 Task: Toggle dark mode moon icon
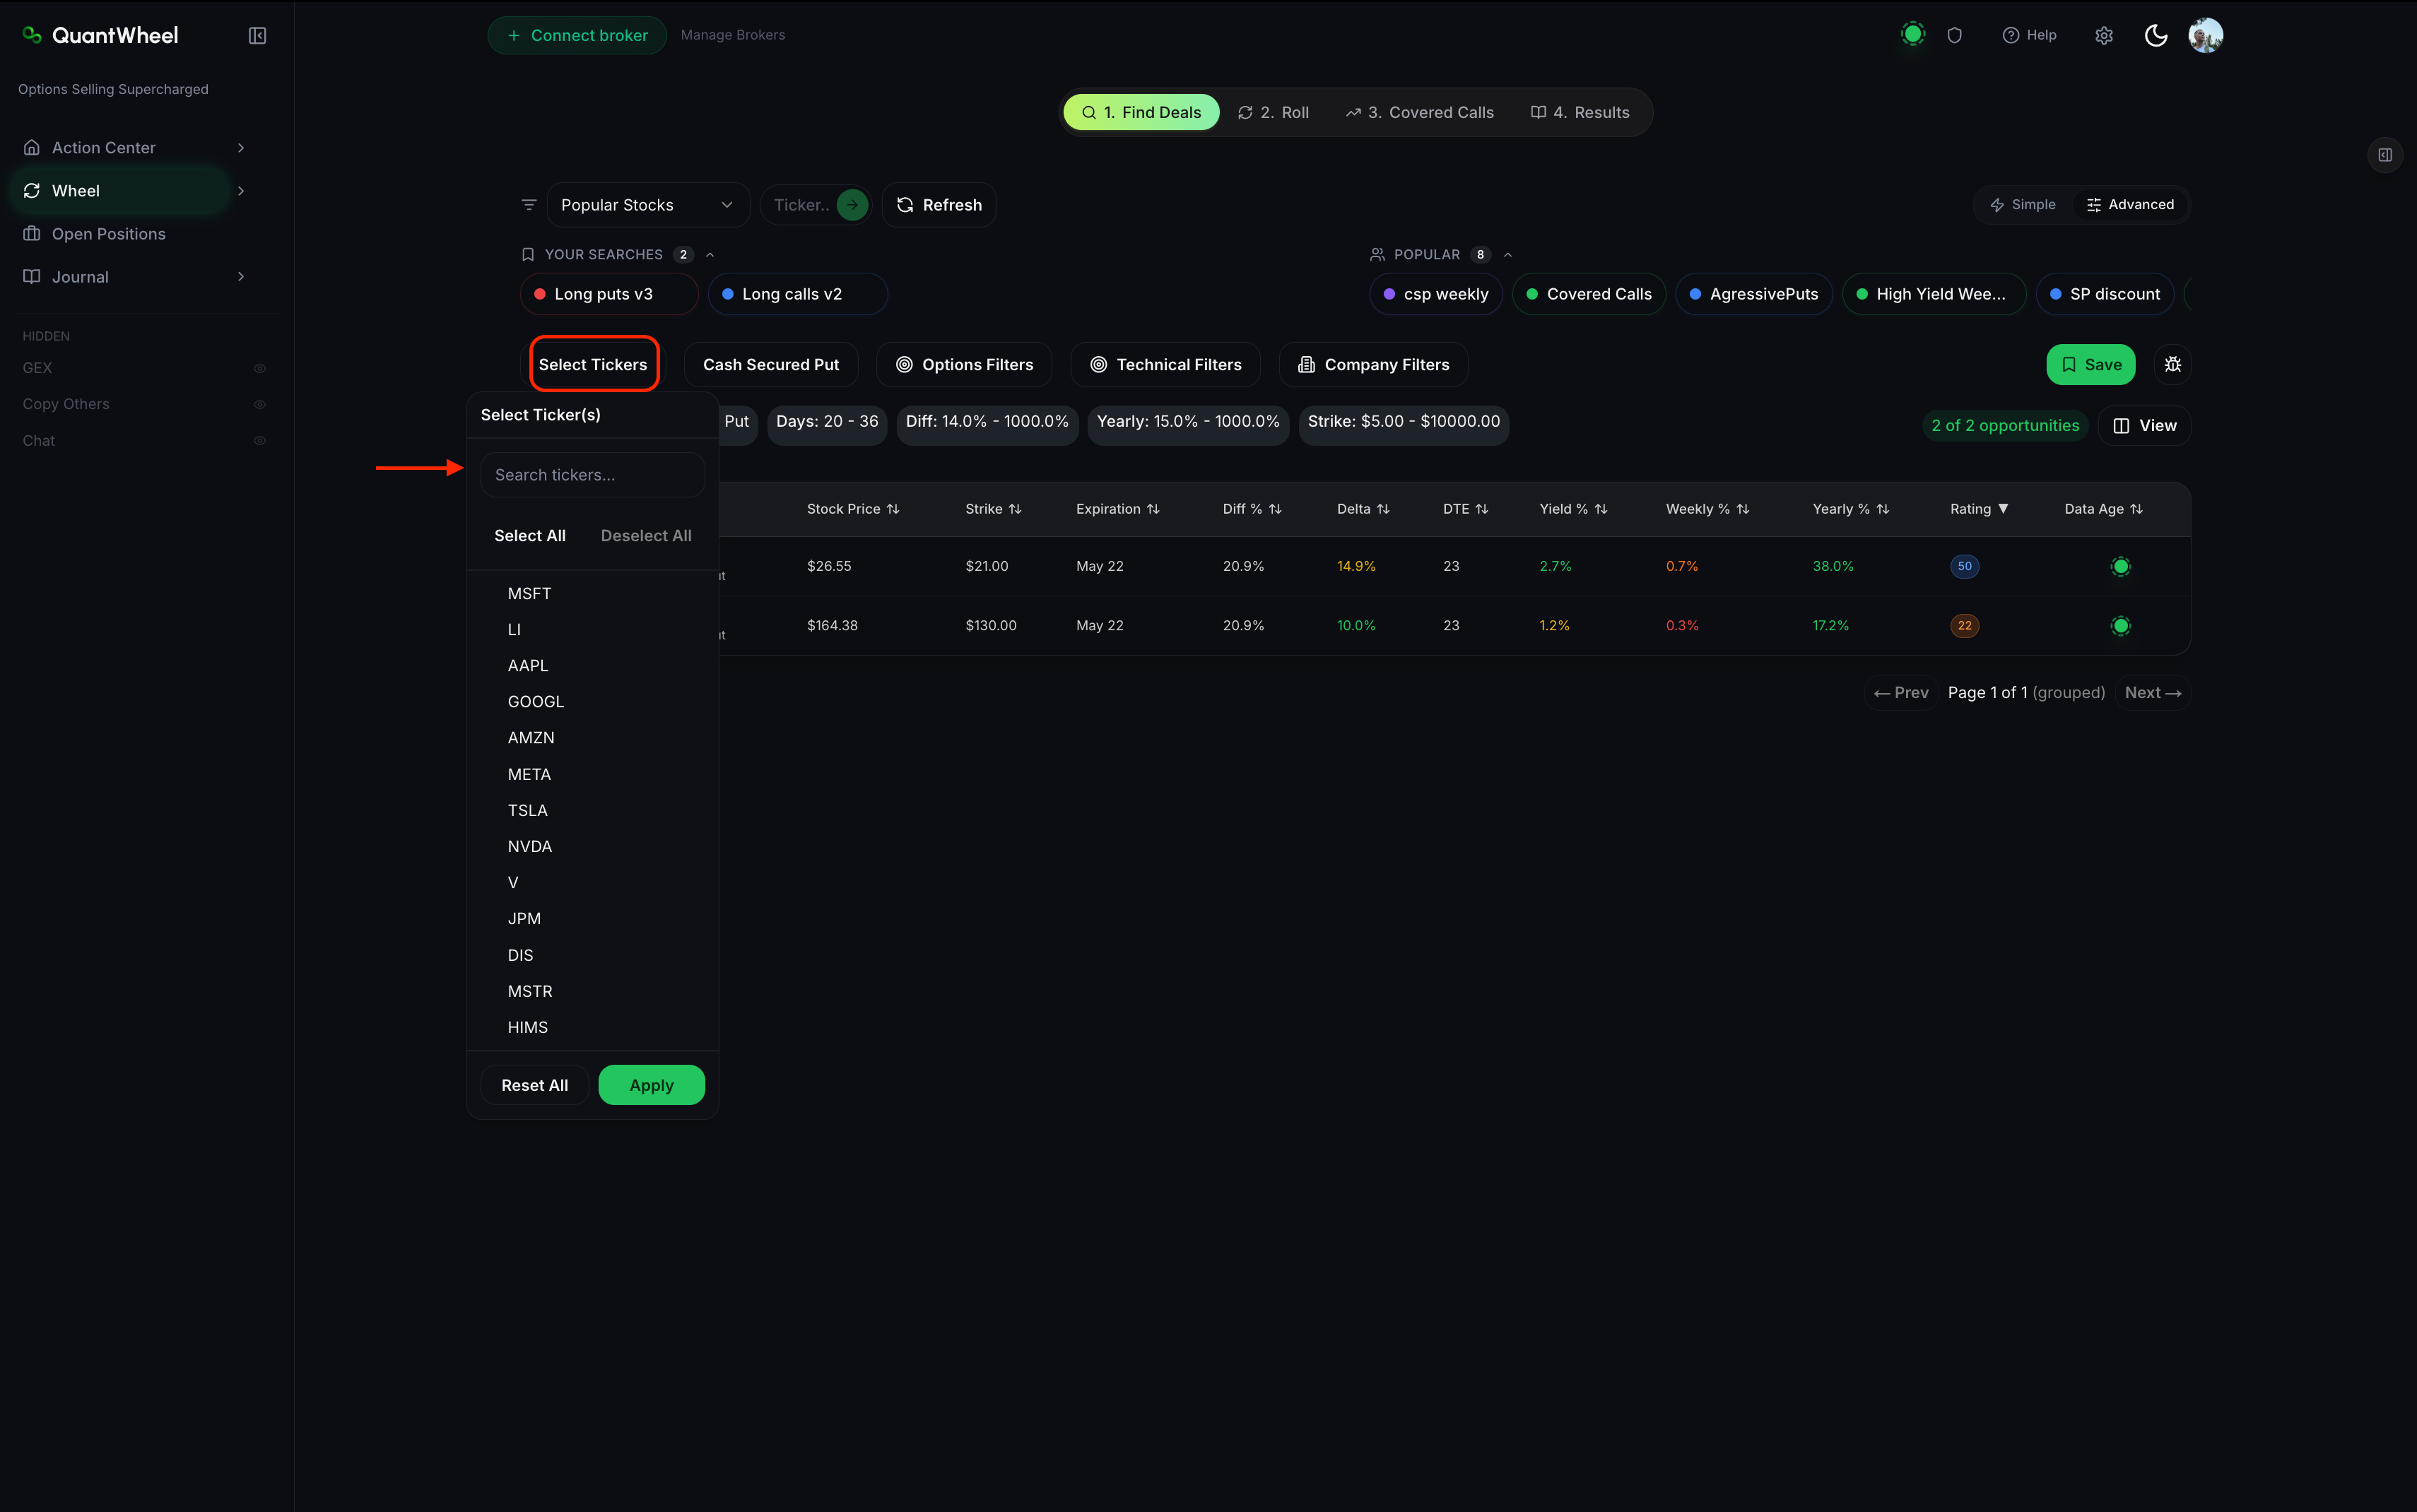[2156, 36]
